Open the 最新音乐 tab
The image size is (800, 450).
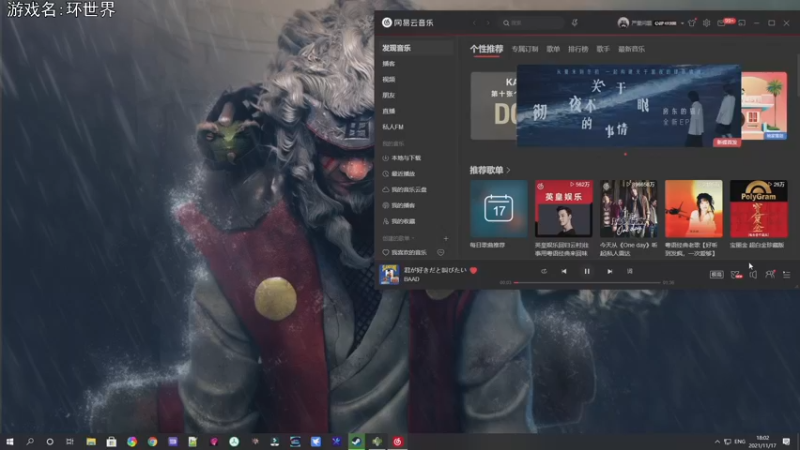631,49
